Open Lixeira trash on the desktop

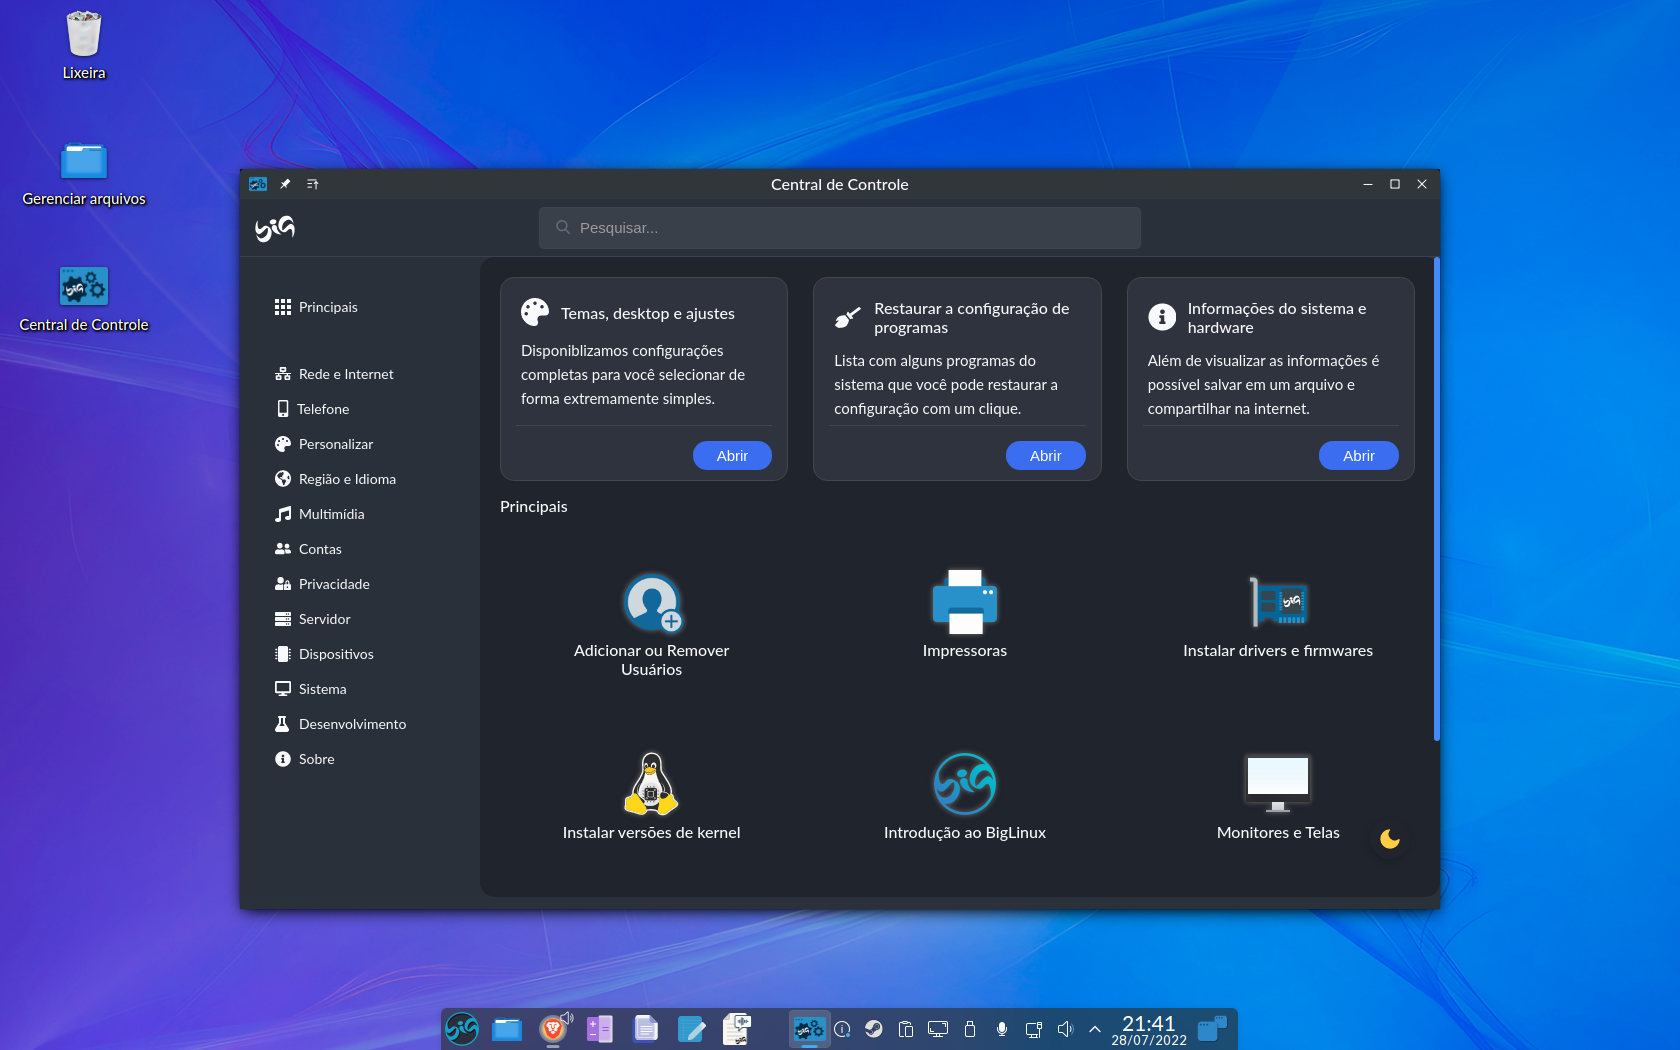coord(84,46)
